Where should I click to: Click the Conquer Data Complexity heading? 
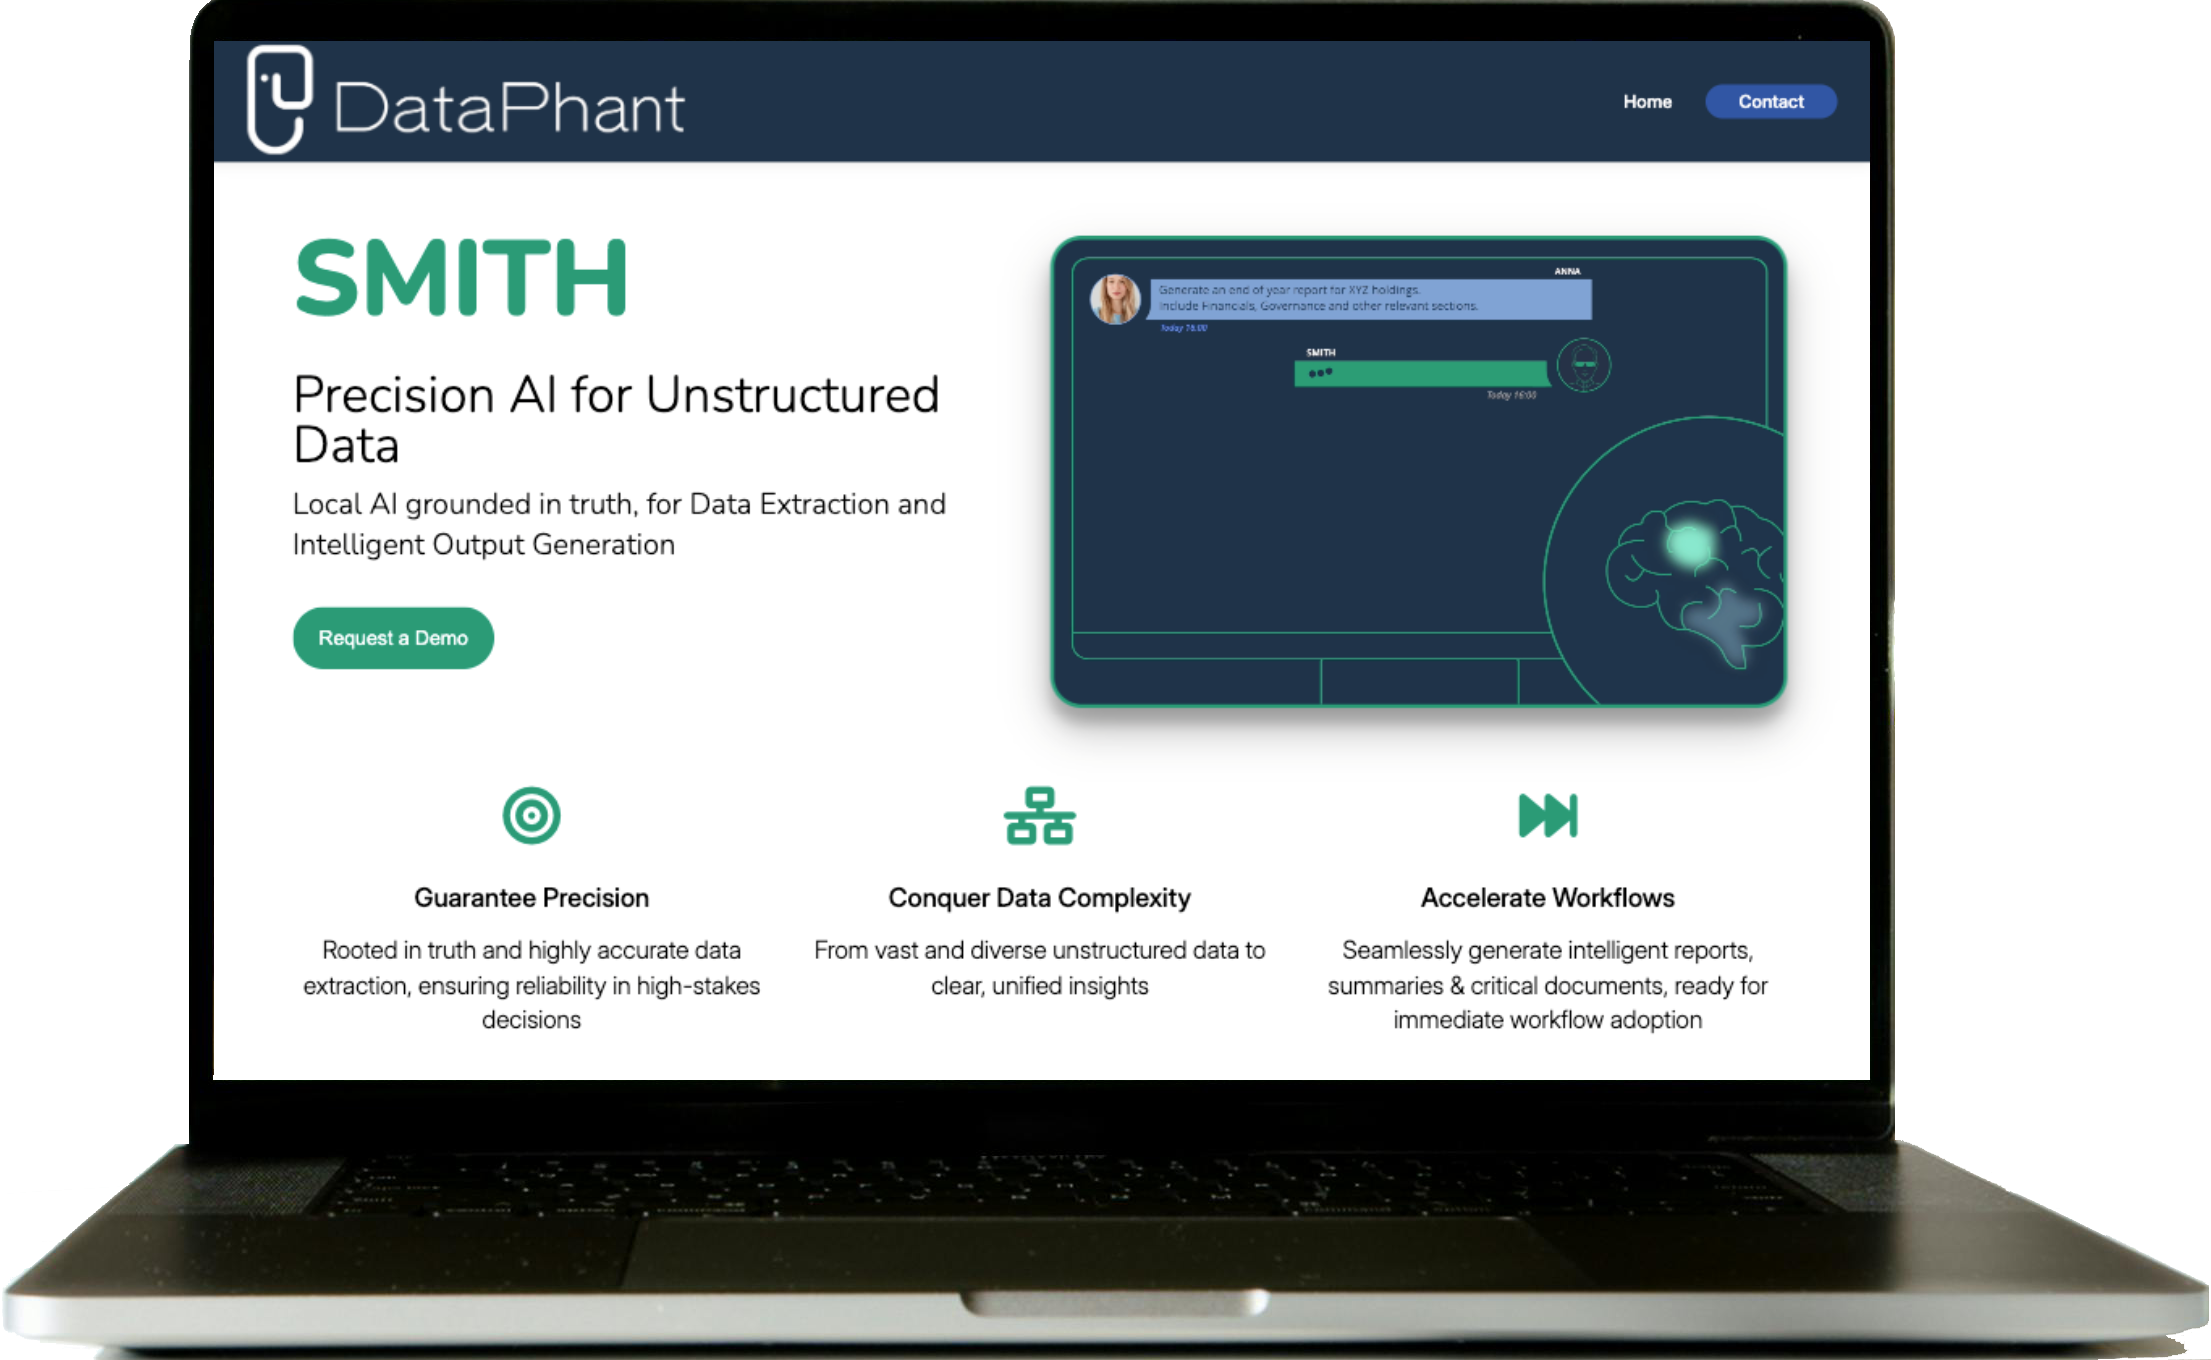(1039, 898)
